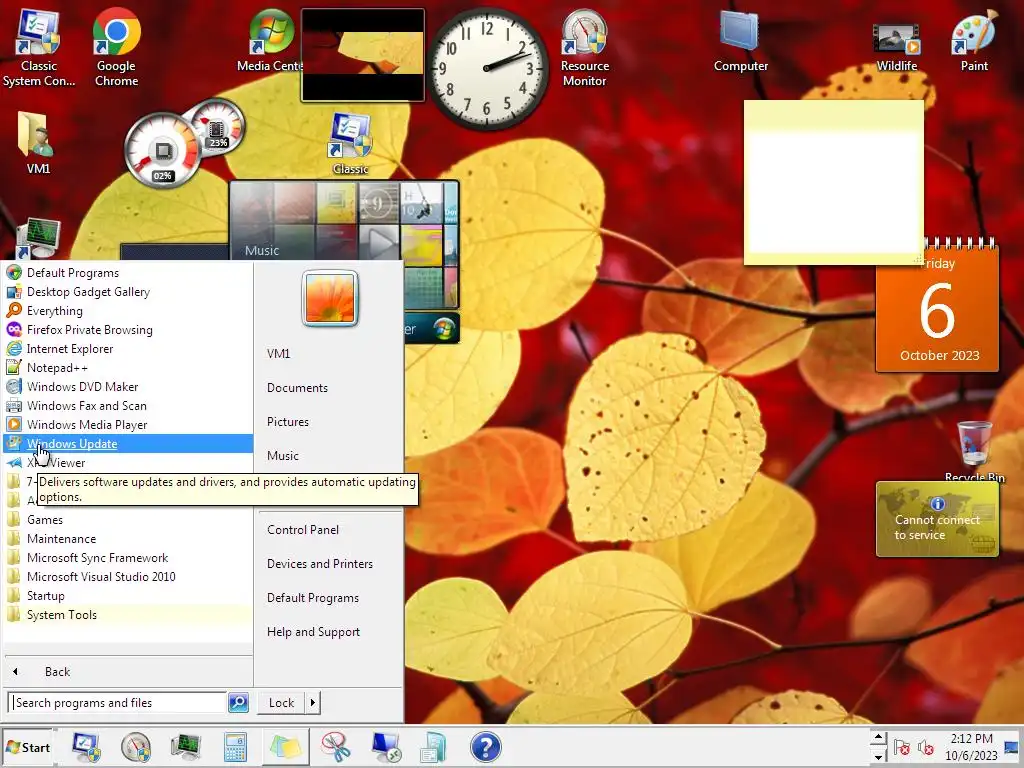Click the Windows Media Player icon
This screenshot has width=1024, height=768.
(14, 424)
